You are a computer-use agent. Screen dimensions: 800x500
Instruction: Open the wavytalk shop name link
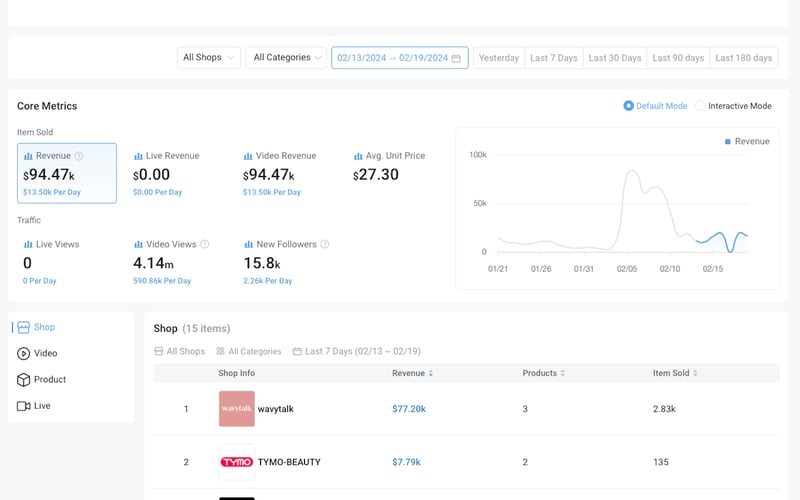click(x=276, y=409)
